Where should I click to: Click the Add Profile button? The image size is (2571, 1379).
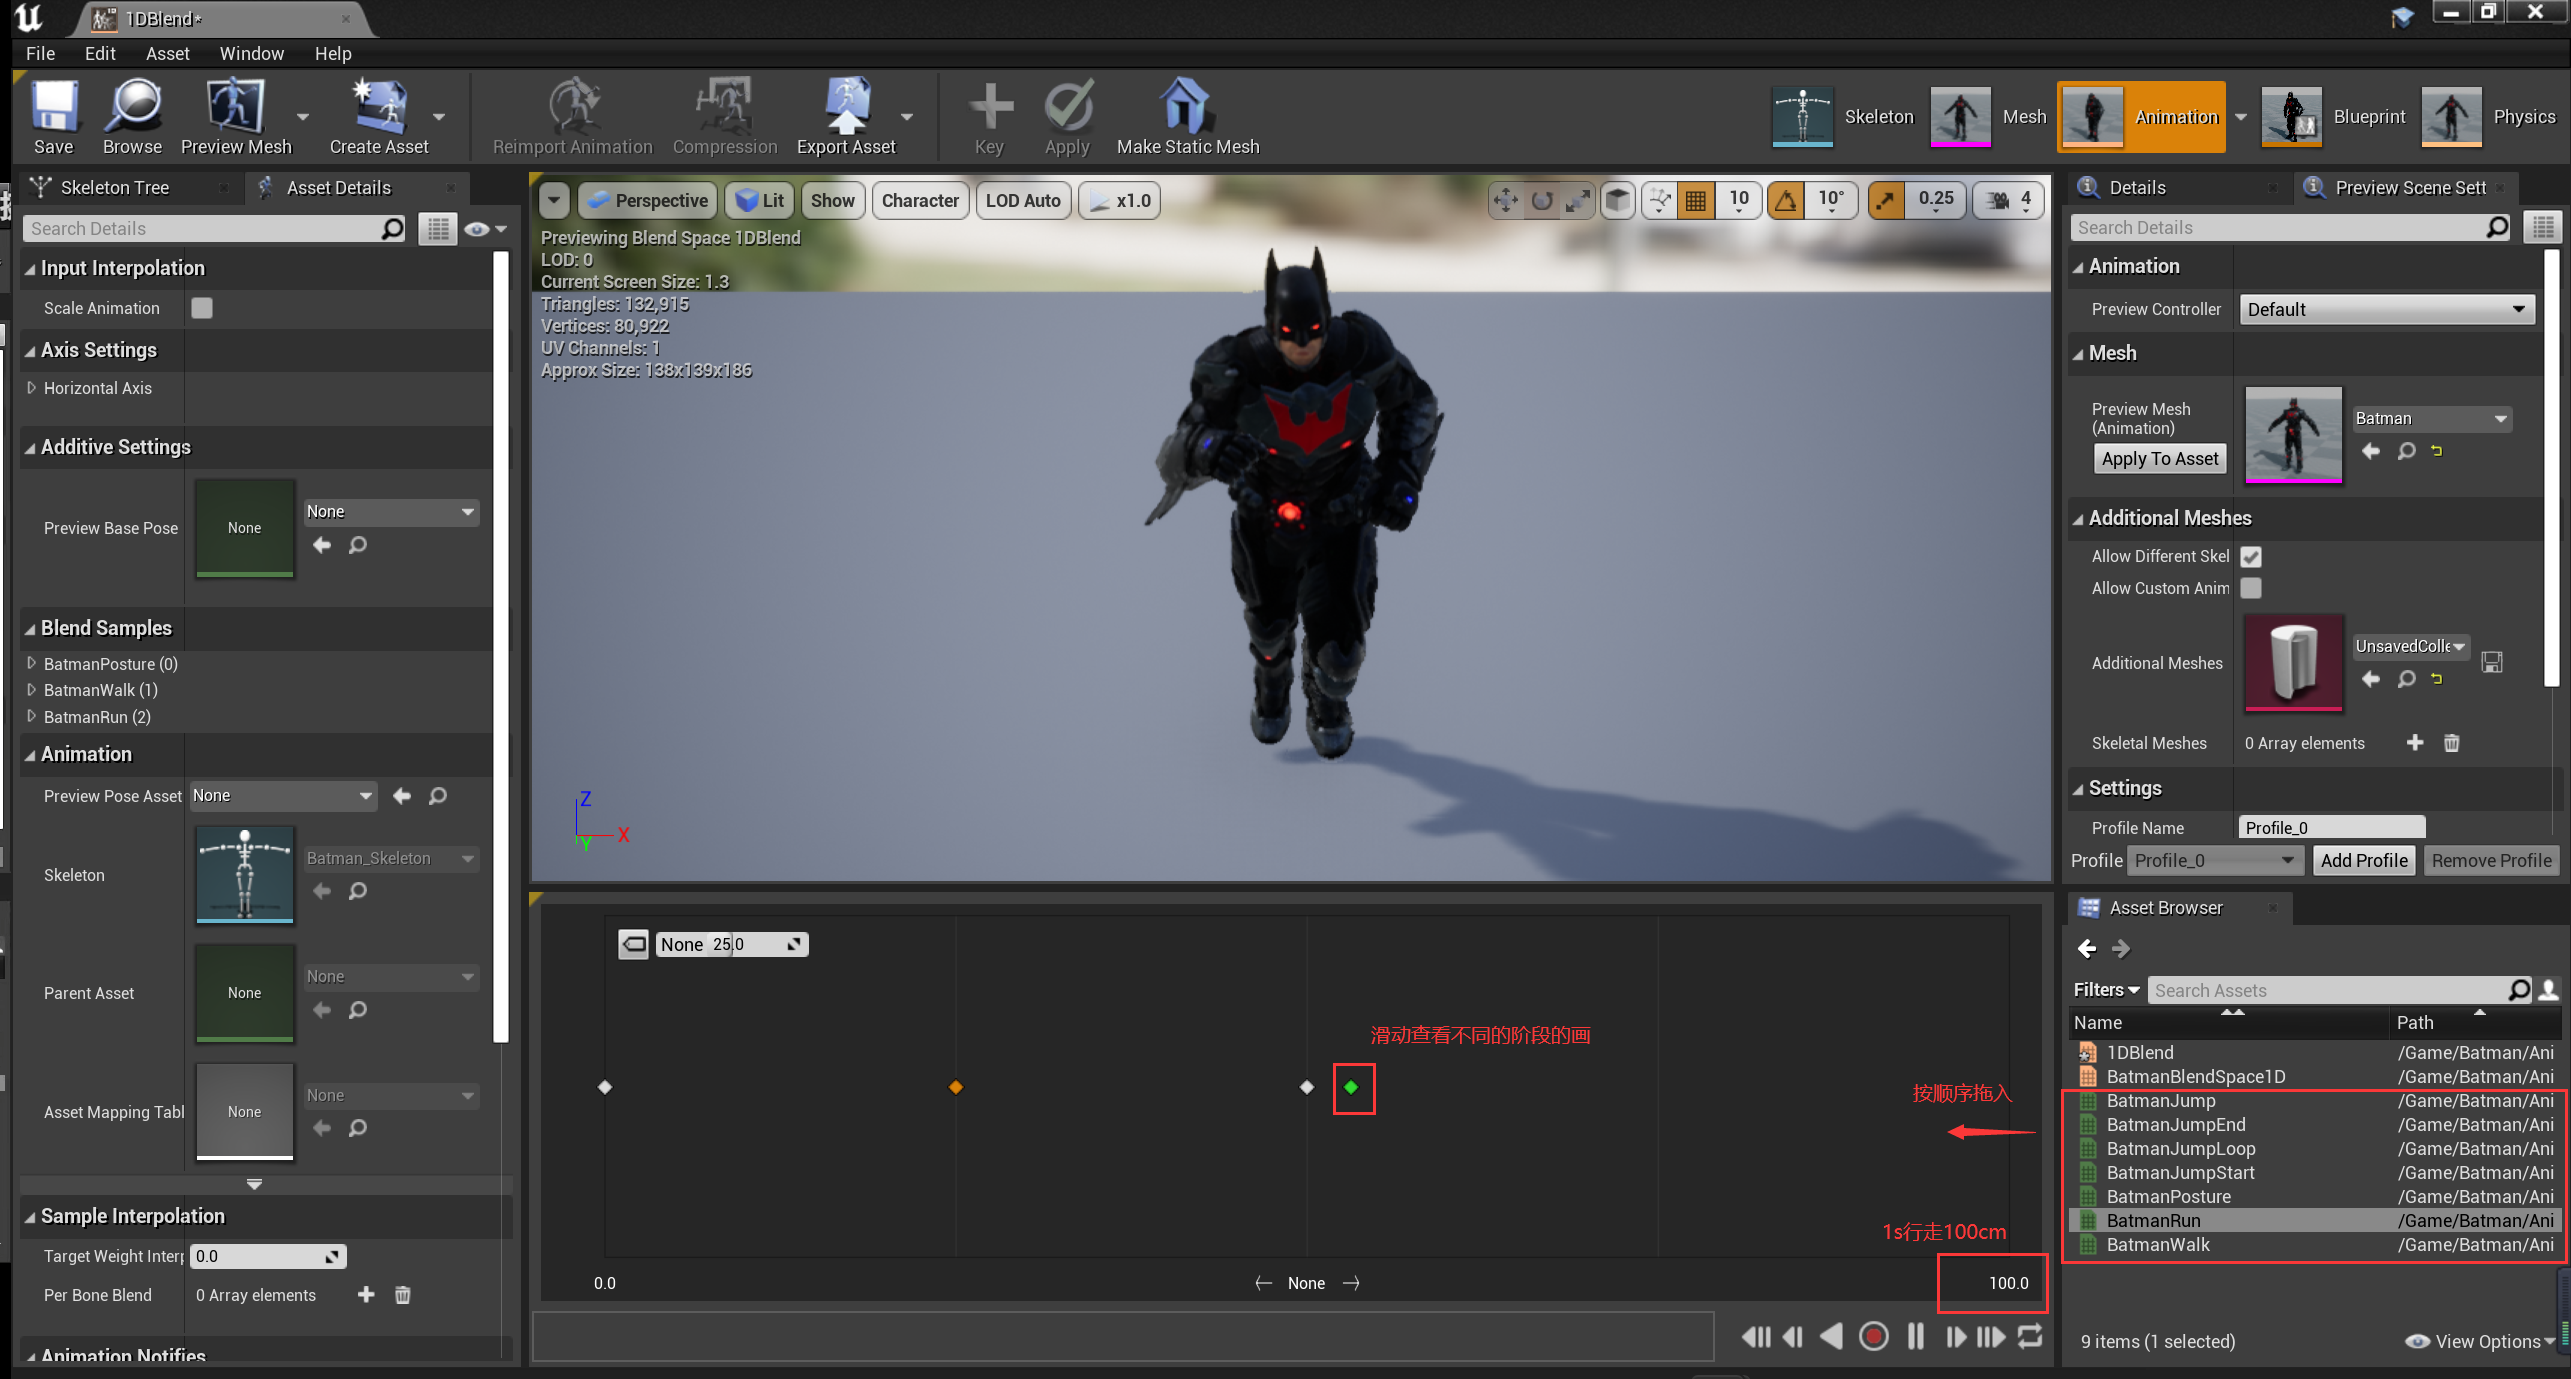coord(2363,860)
